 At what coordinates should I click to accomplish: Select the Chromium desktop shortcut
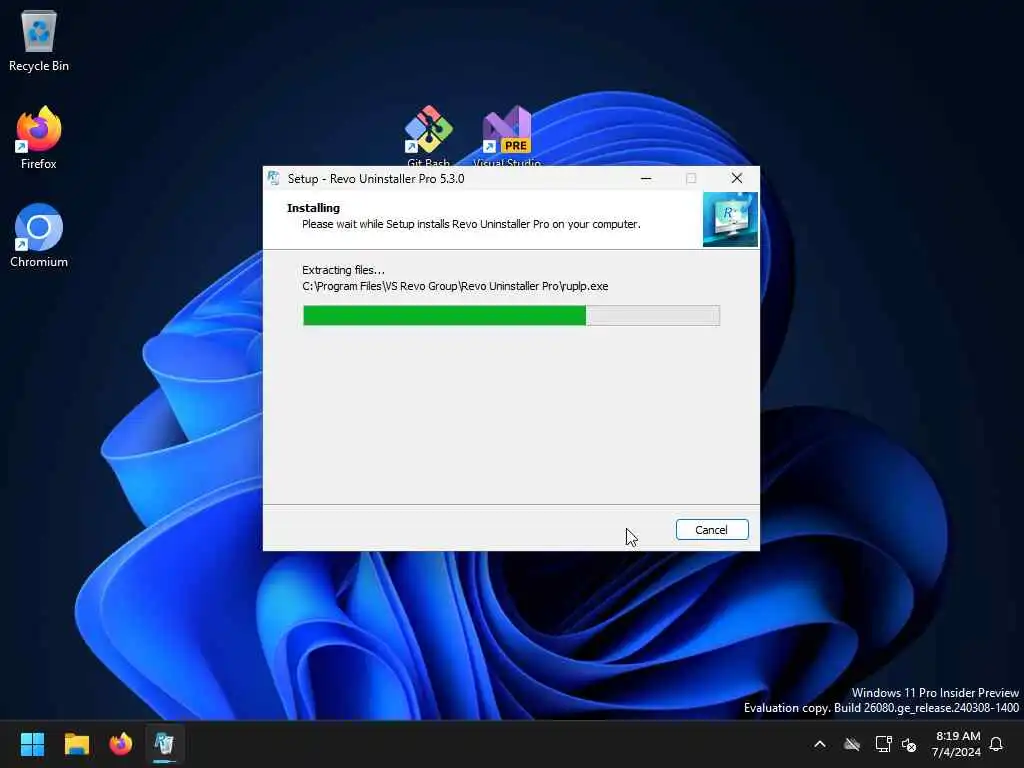[39, 236]
